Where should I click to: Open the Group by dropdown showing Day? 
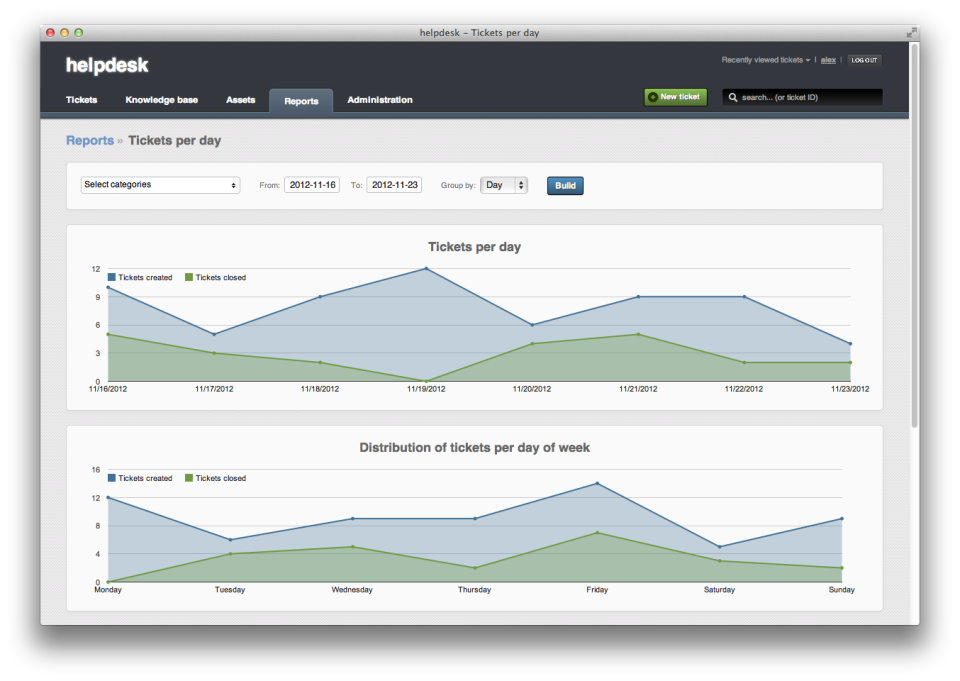click(504, 185)
